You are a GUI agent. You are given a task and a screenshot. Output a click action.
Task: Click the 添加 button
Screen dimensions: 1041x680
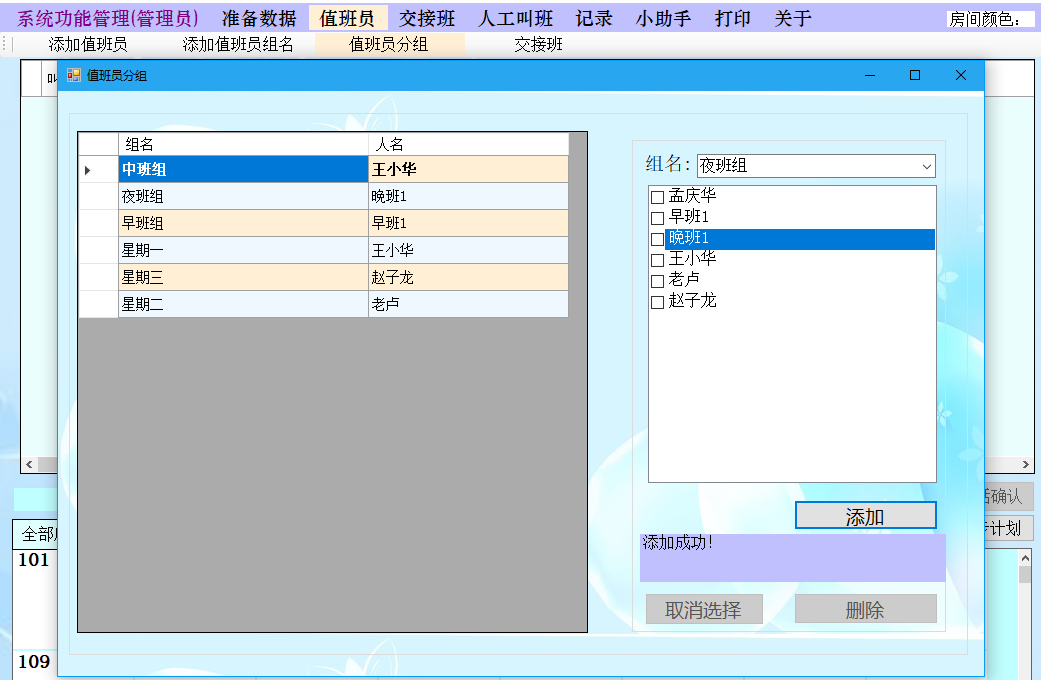click(x=866, y=516)
